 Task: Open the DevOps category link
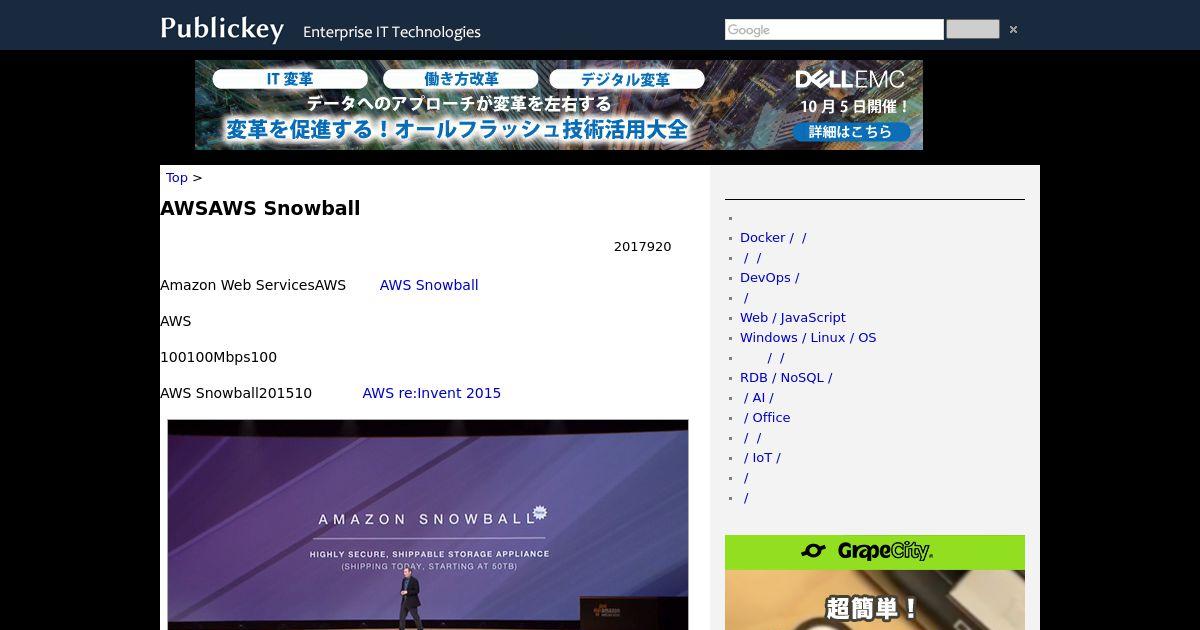(769, 277)
